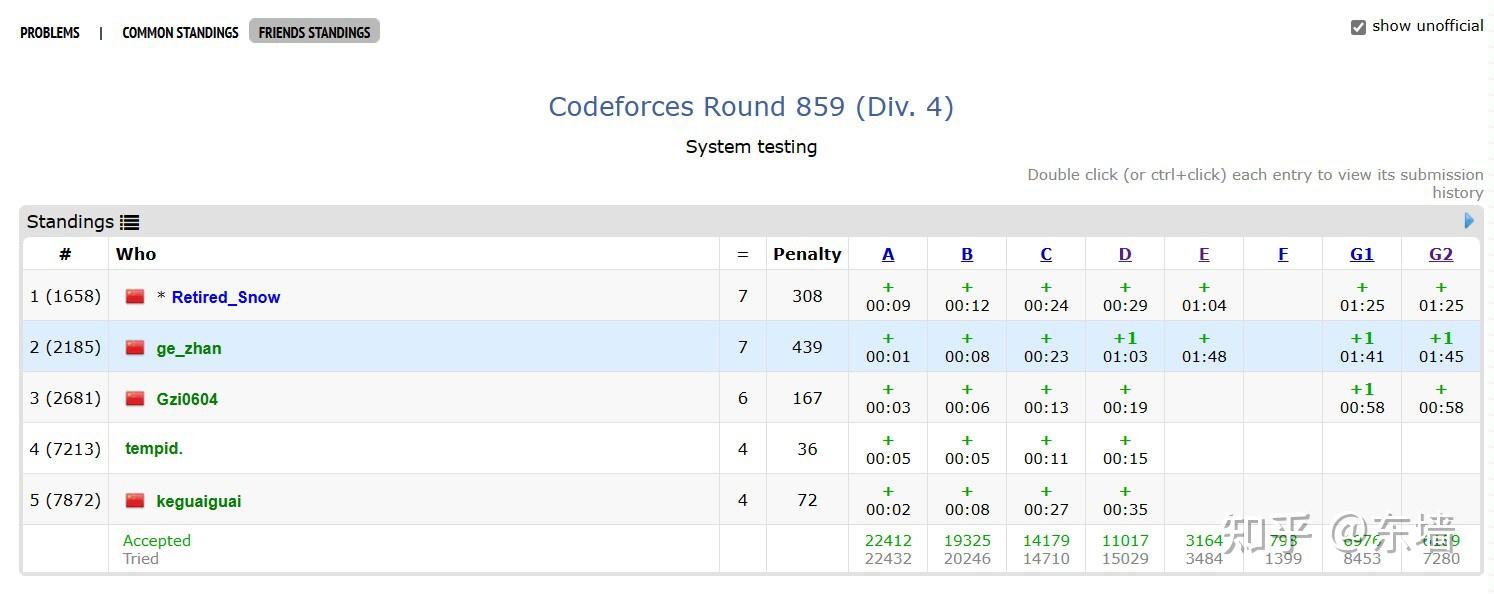Screen dimensions: 1494x594
Task: Click the username tempid.
Action: click(x=153, y=448)
